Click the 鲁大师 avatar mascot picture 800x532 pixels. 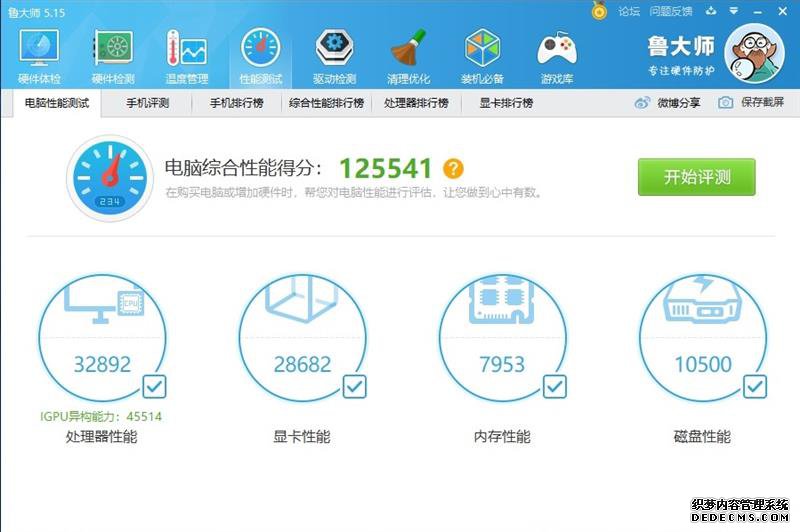[754, 54]
